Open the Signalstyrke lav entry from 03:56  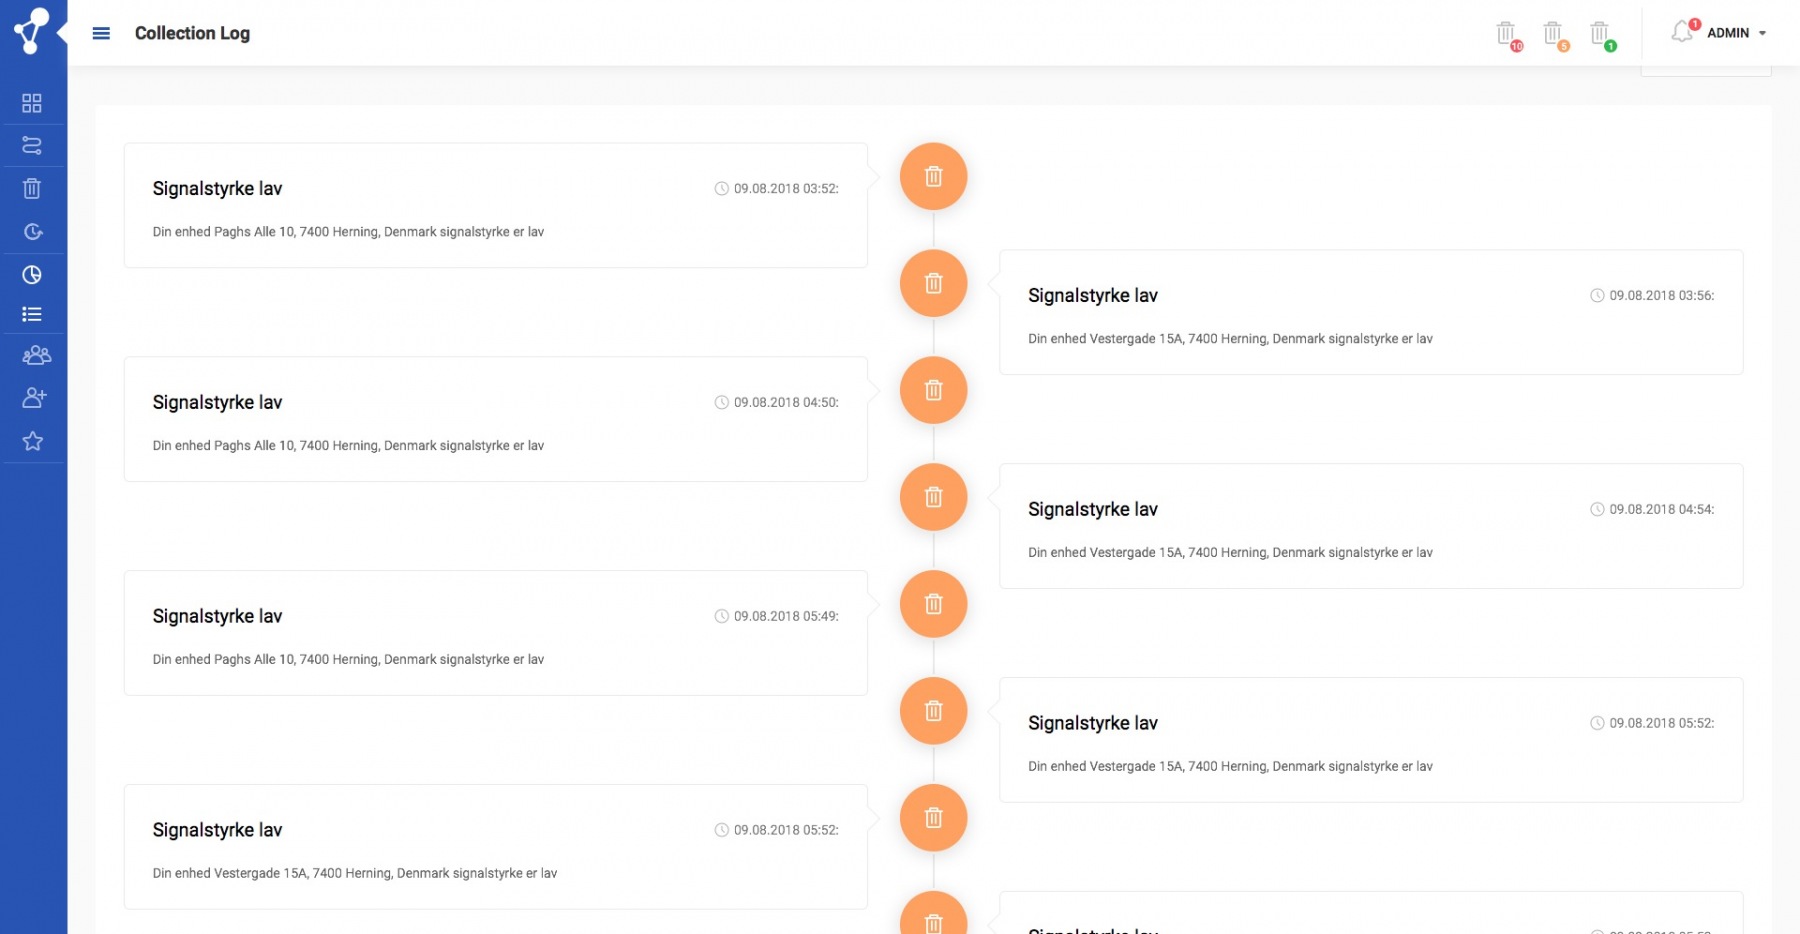(x=1370, y=313)
